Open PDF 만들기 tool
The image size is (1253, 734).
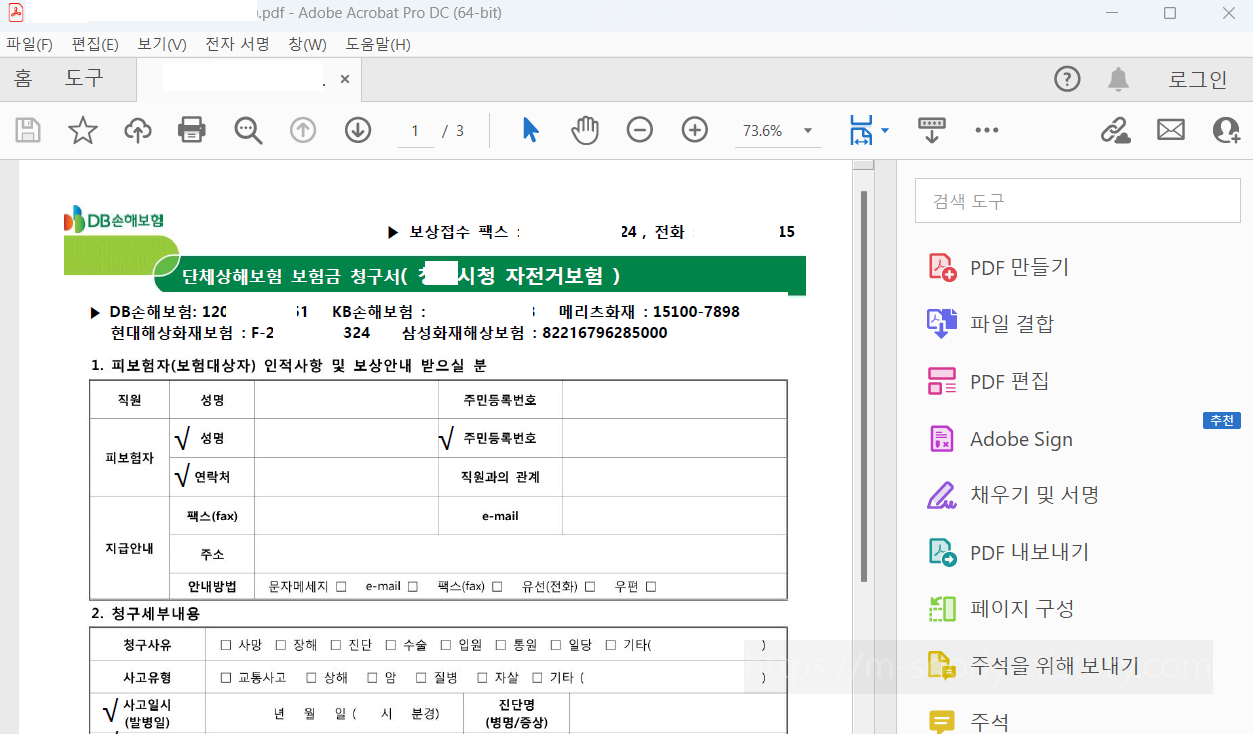tap(1000, 267)
